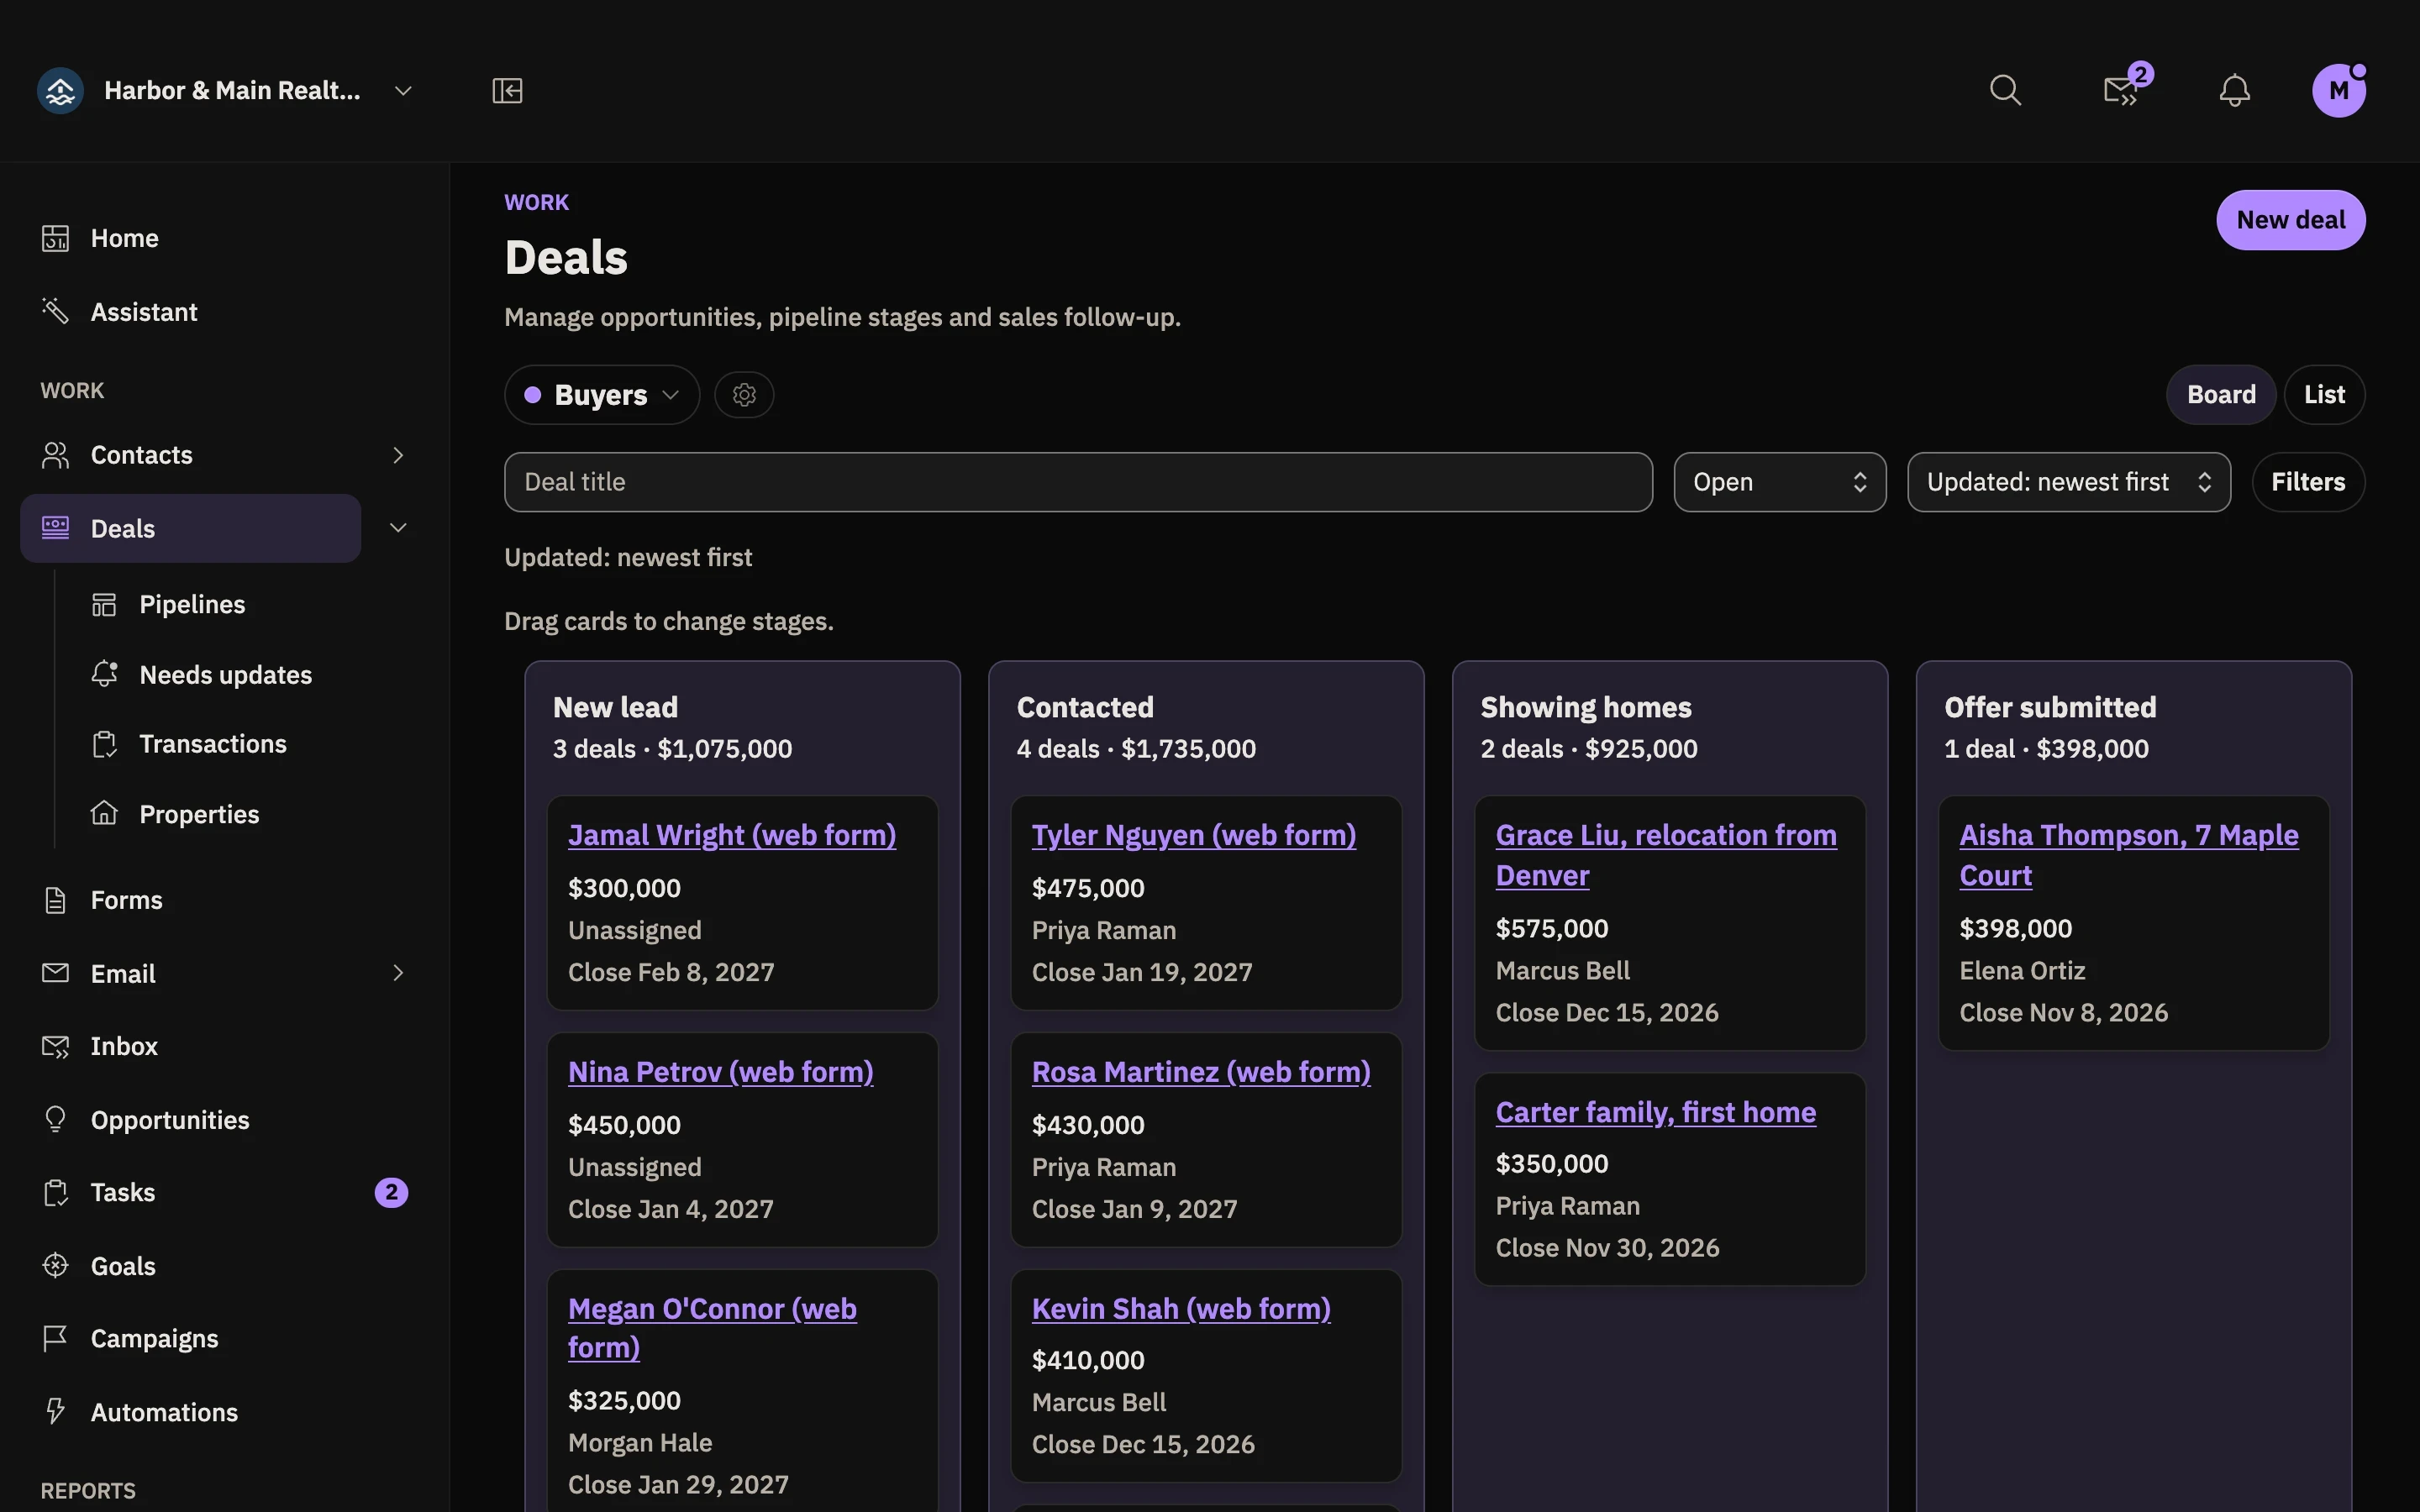
Task: Click the Tasks clipboard icon
Action: click(x=55, y=1192)
